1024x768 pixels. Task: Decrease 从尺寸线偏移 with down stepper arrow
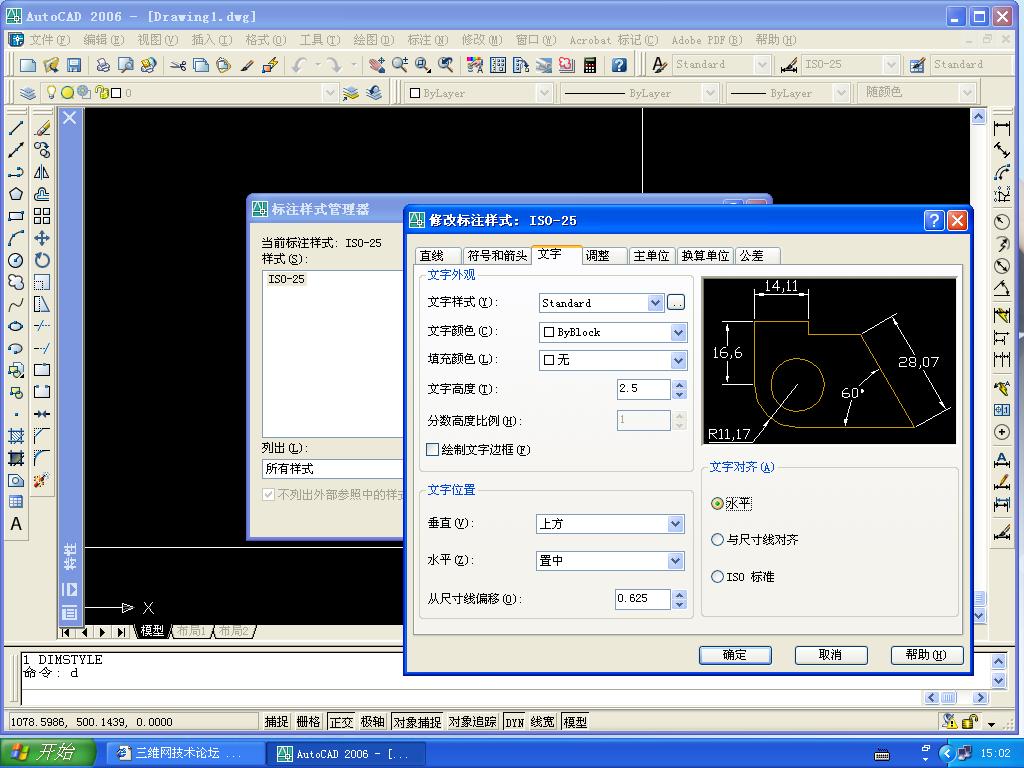point(679,603)
